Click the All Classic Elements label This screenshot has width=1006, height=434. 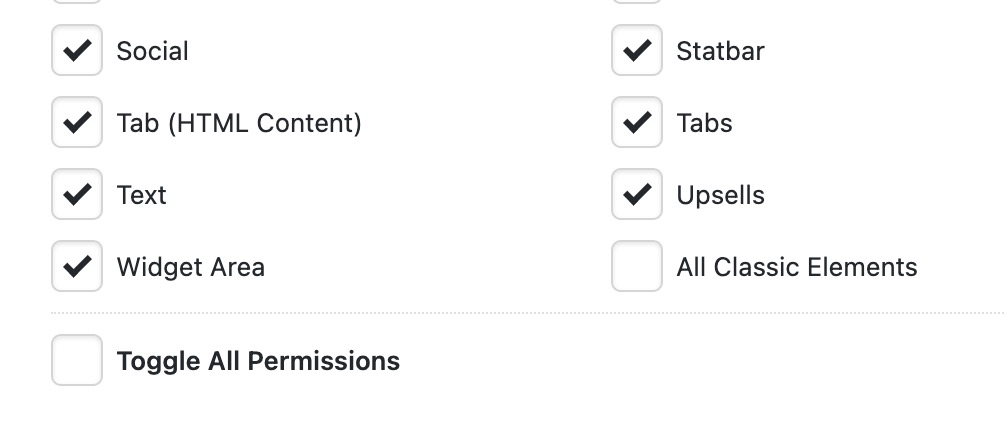pyautogui.click(x=796, y=267)
